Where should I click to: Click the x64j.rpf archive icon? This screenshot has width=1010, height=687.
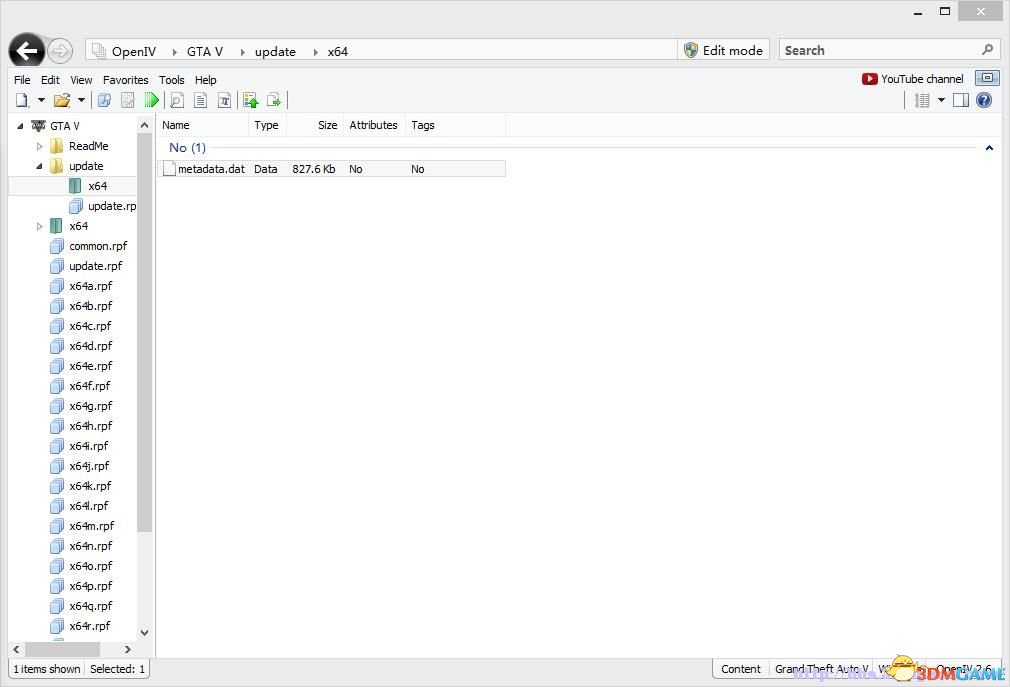click(57, 466)
